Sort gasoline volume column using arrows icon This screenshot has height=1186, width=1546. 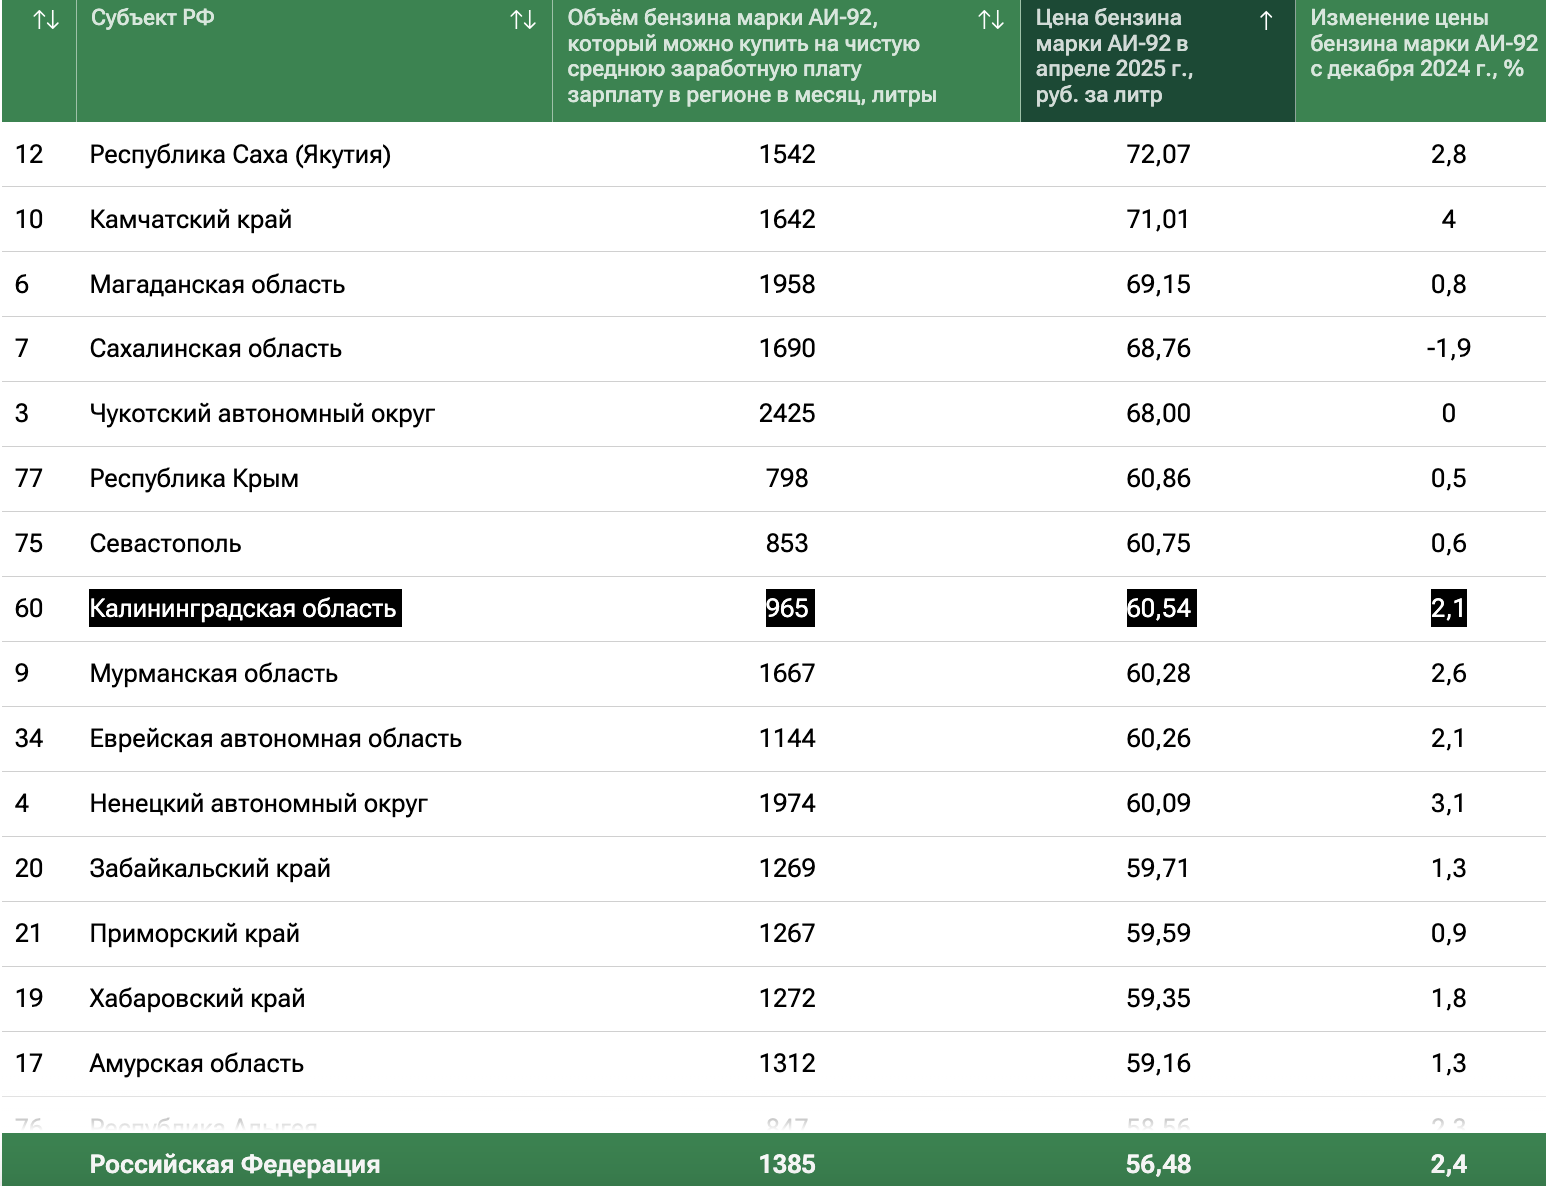(x=991, y=20)
